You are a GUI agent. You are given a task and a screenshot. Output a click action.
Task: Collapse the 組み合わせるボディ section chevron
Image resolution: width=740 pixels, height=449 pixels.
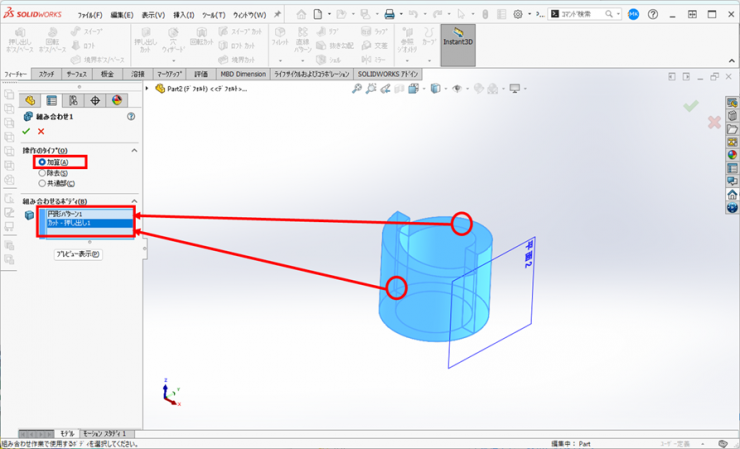click(x=135, y=201)
